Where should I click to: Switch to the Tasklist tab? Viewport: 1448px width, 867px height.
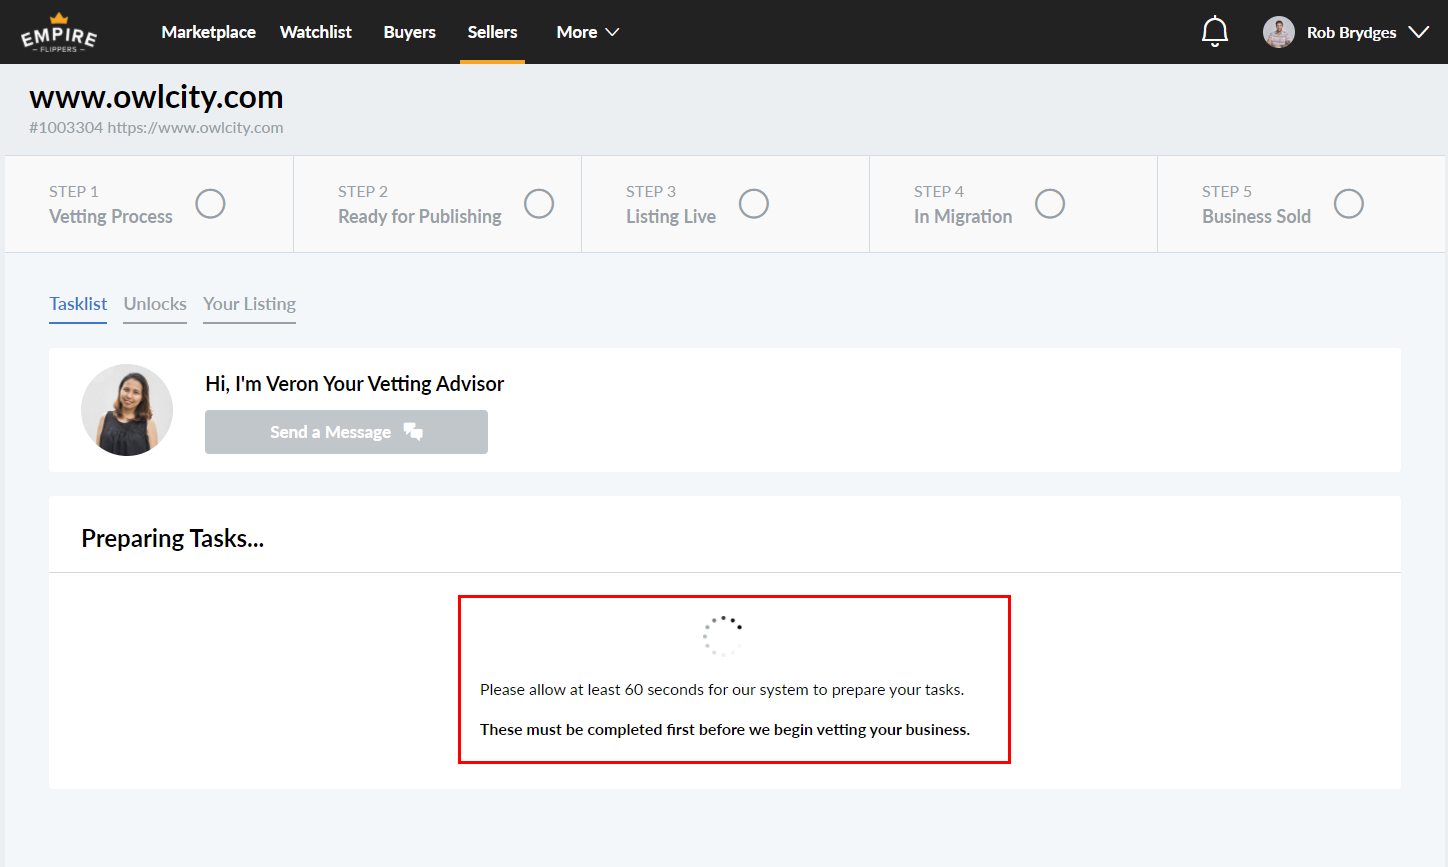78,304
